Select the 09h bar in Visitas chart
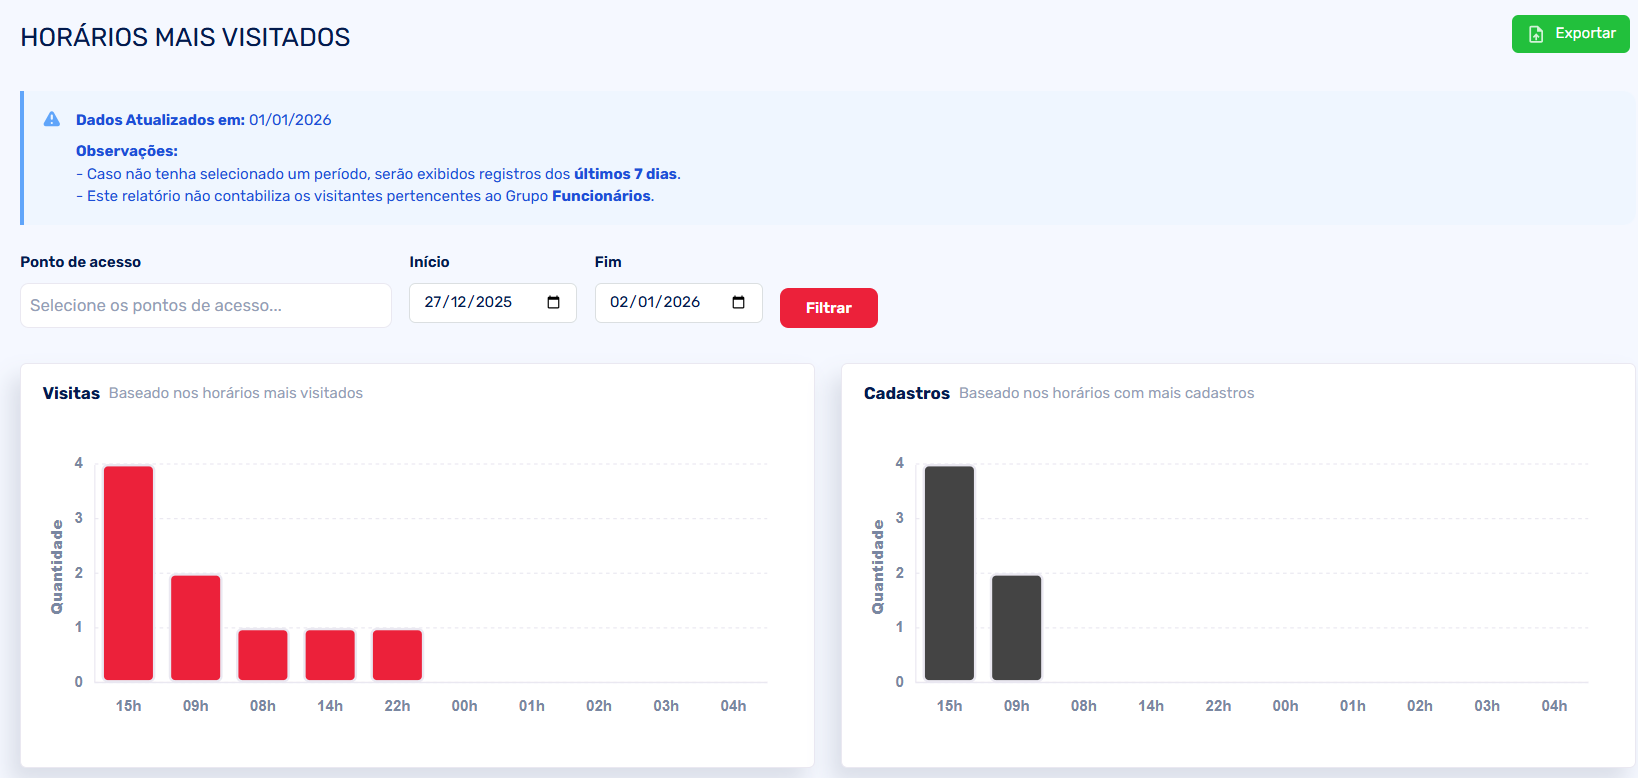The height and width of the screenshot is (778, 1638). pyautogui.click(x=196, y=628)
